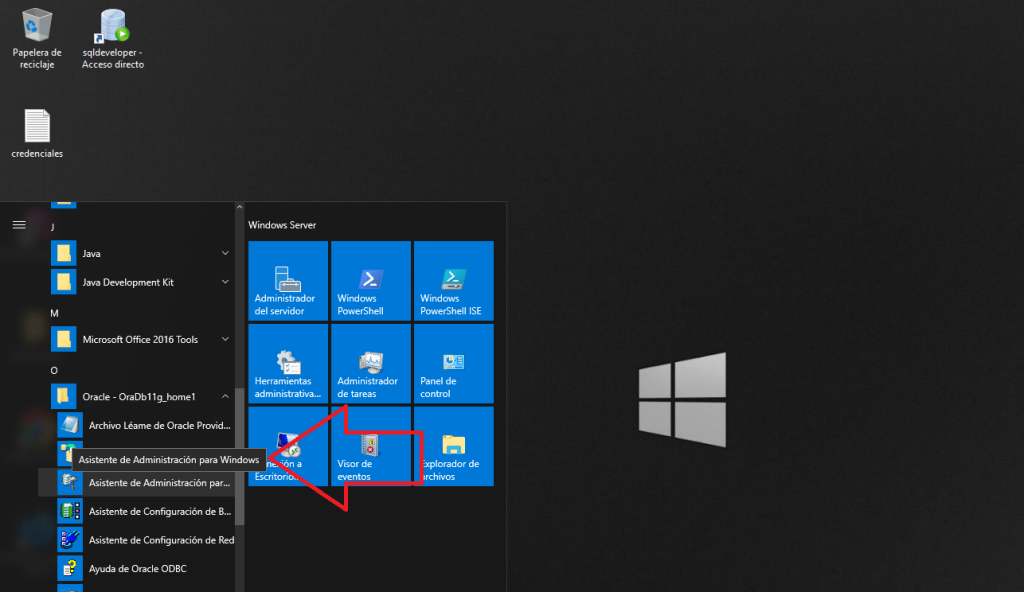Click the hamburger menu in Start

pyautogui.click(x=18, y=225)
